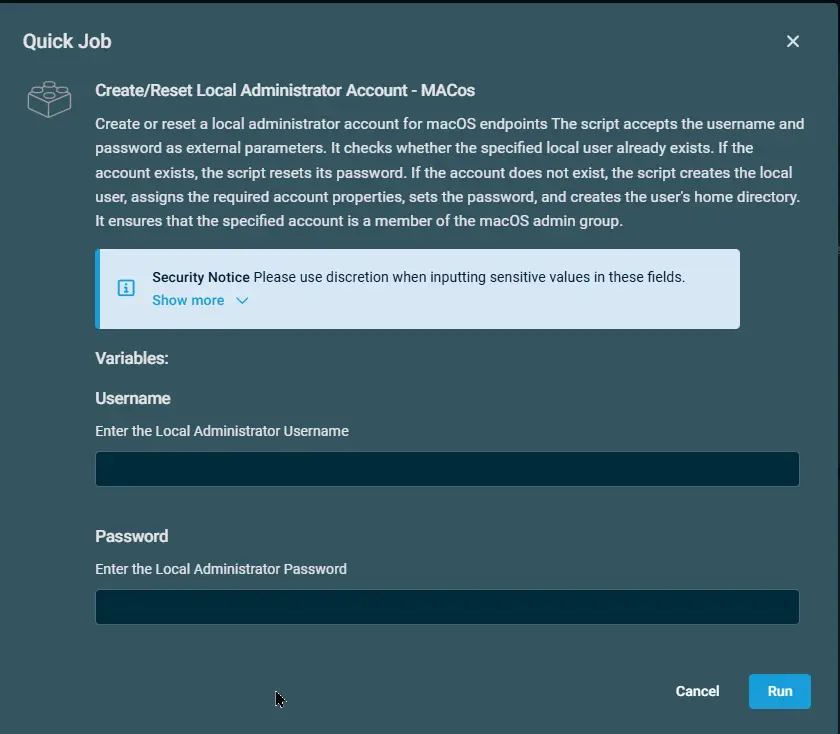Screen dimensions: 840x734
Task: Click the "Please use discretion" notice sentence
Action: point(469,277)
